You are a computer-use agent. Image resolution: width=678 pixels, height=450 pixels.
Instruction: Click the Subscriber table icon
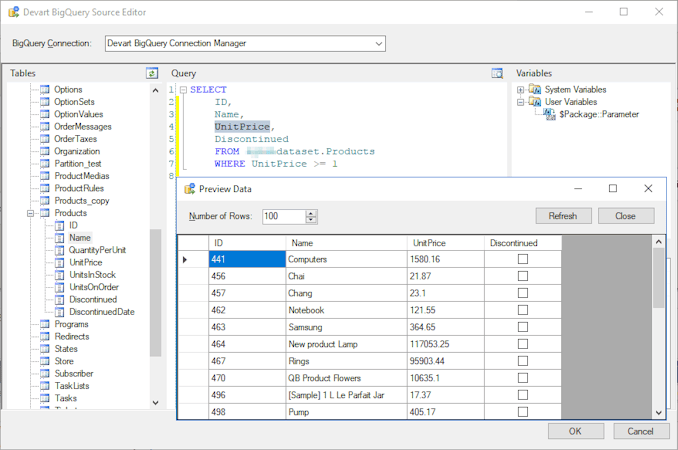point(45,373)
